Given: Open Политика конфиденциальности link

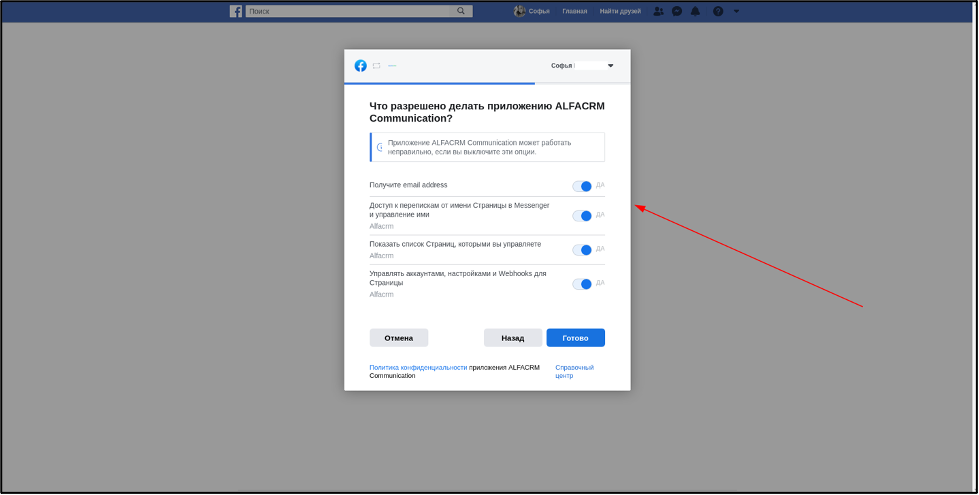Looking at the screenshot, I should 418,368.
